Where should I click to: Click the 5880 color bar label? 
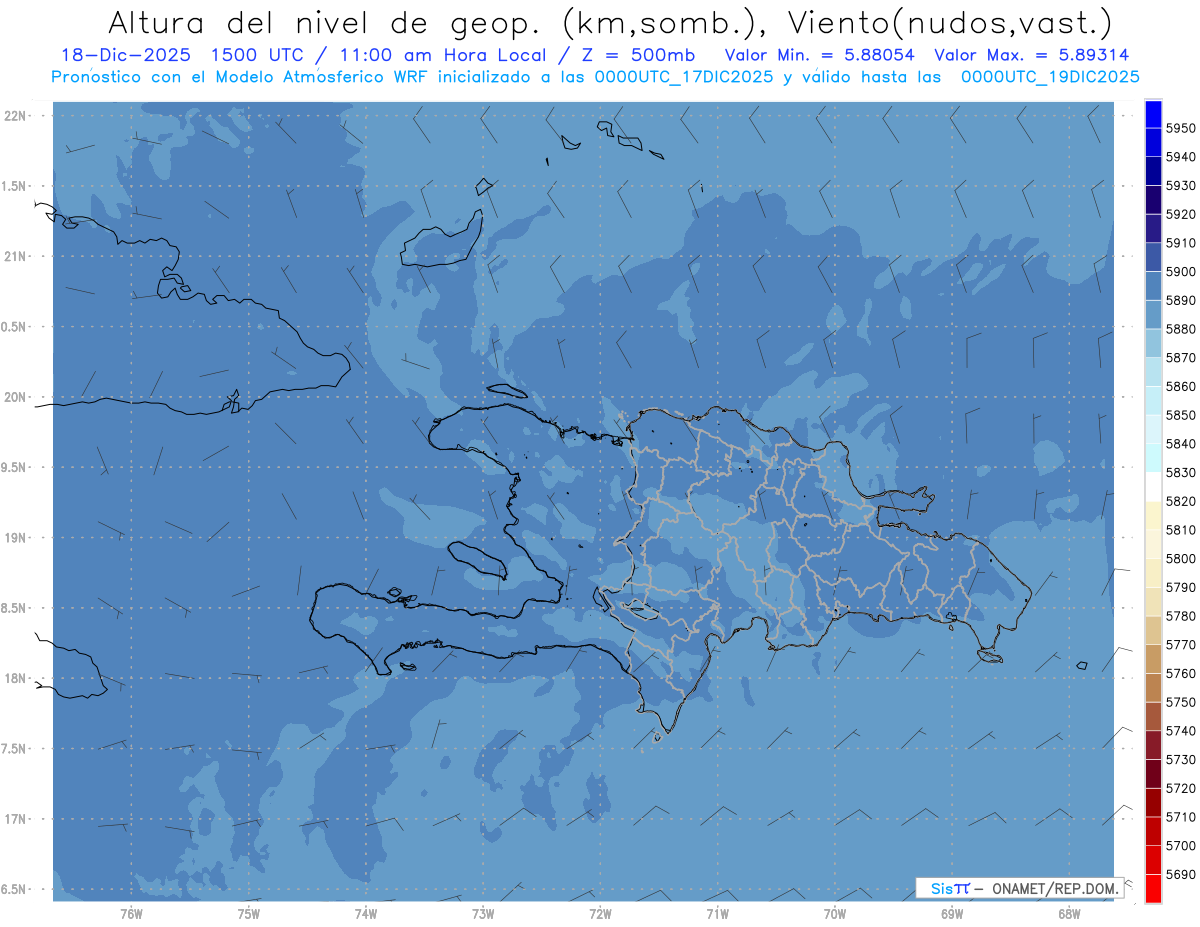(x=1180, y=329)
